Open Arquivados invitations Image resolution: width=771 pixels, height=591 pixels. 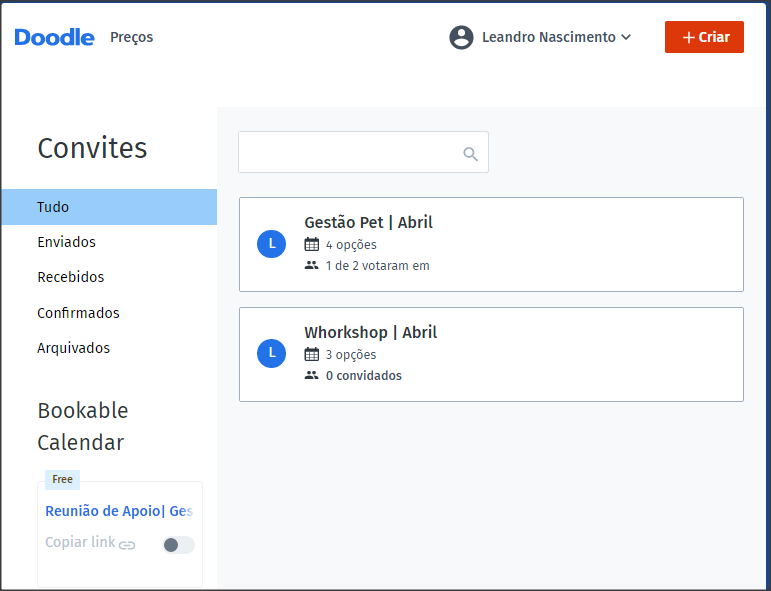[73, 348]
